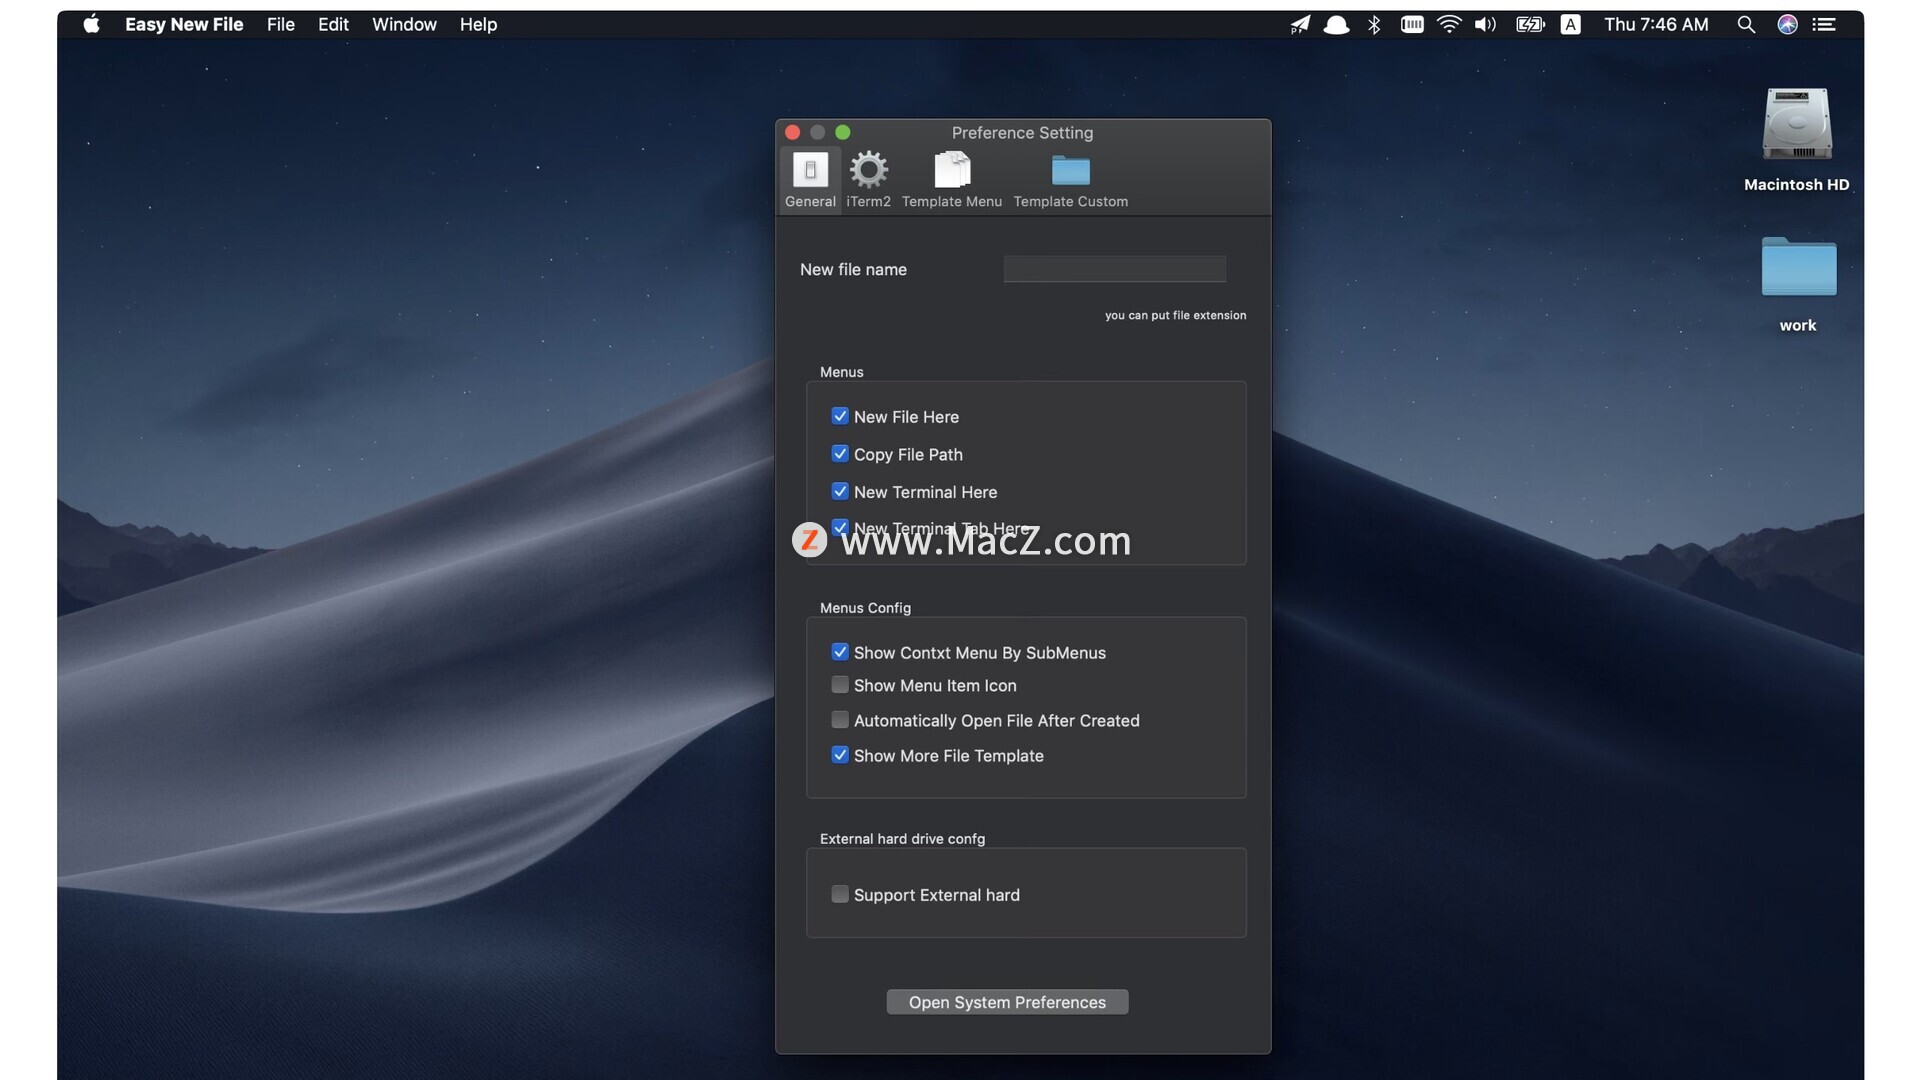Close the Preference Setting window
This screenshot has height=1080, width=1920.
pos(793,132)
